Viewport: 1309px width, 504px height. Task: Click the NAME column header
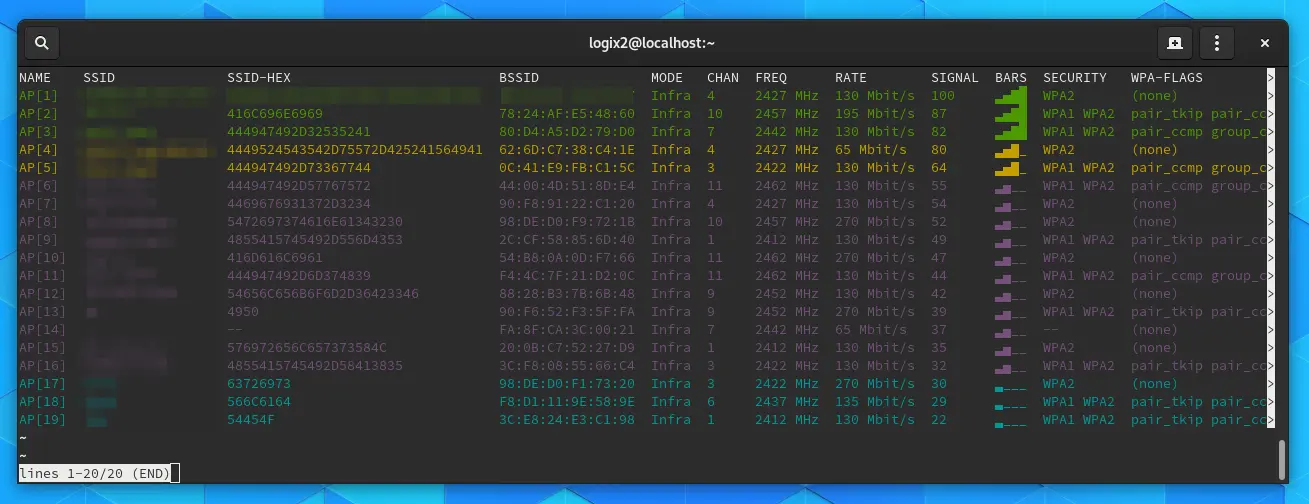[35, 78]
